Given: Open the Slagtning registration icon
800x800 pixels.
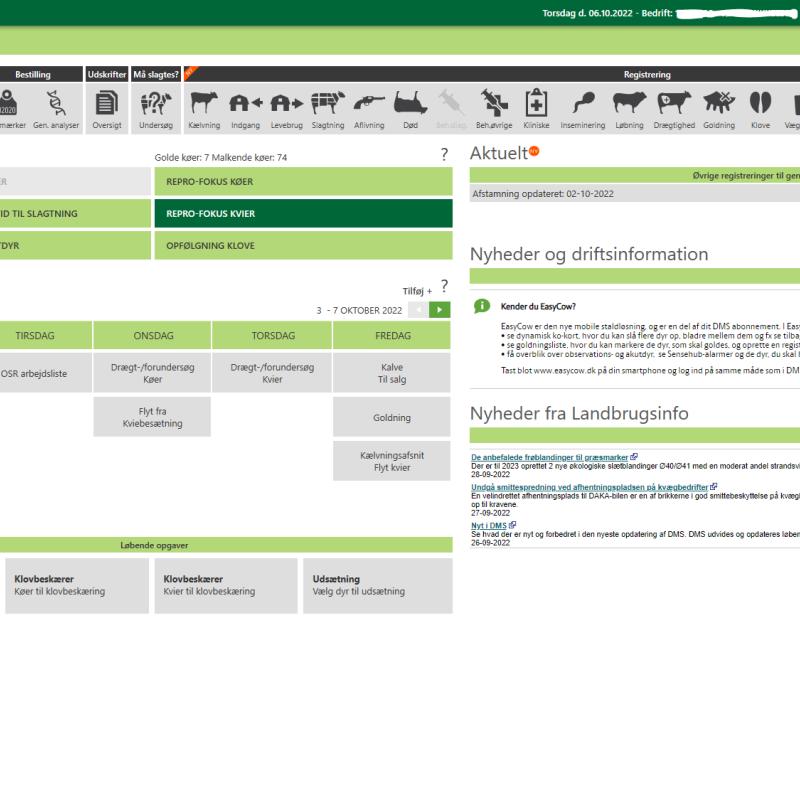Looking at the screenshot, I should 328,103.
